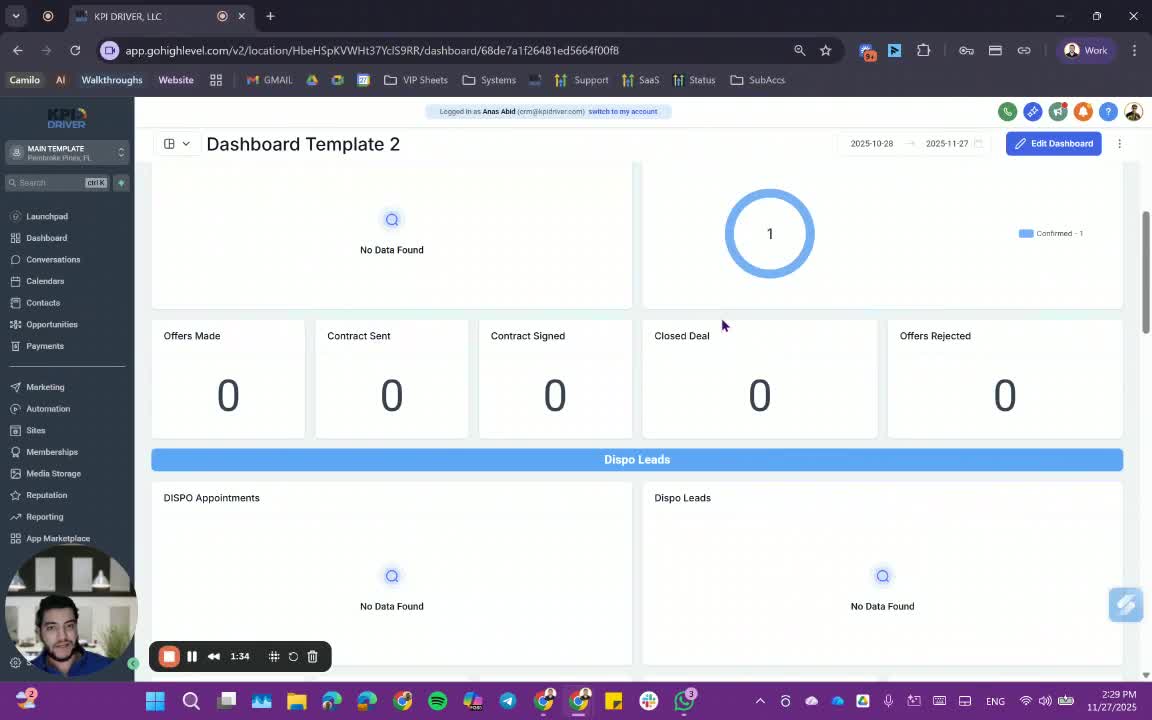Click the page vertical scrollbar
1152x720 pixels.
click(1145, 272)
